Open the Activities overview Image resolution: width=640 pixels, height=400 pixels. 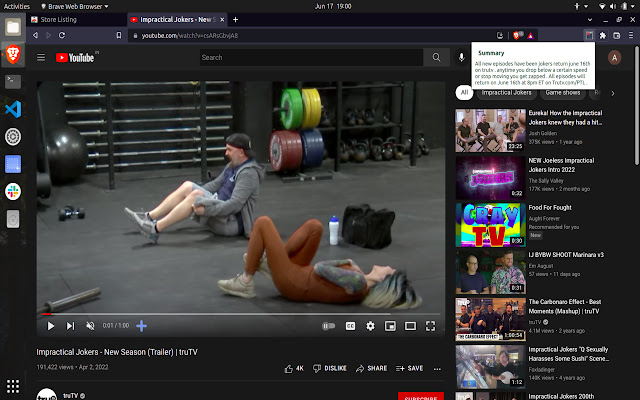[x=17, y=6]
